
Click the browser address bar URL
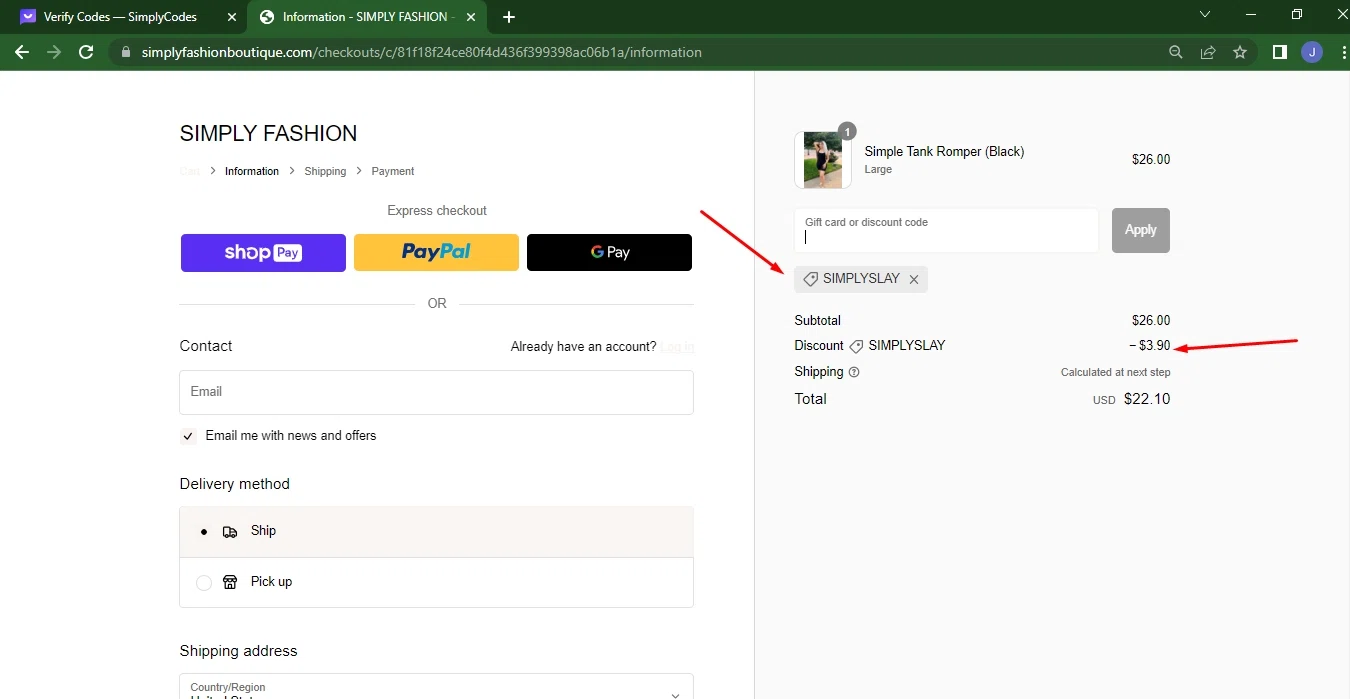click(422, 52)
